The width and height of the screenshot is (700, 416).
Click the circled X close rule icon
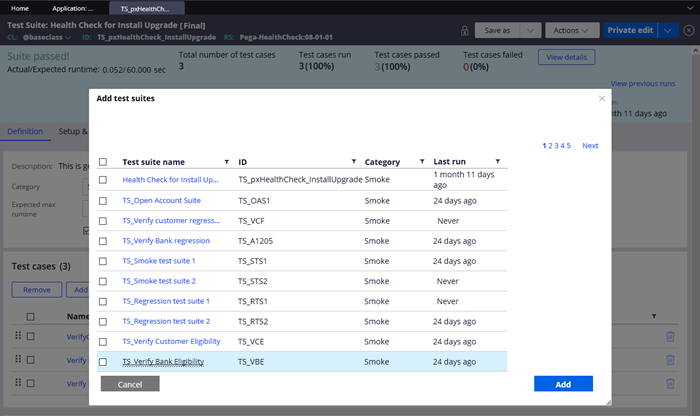coord(688,30)
